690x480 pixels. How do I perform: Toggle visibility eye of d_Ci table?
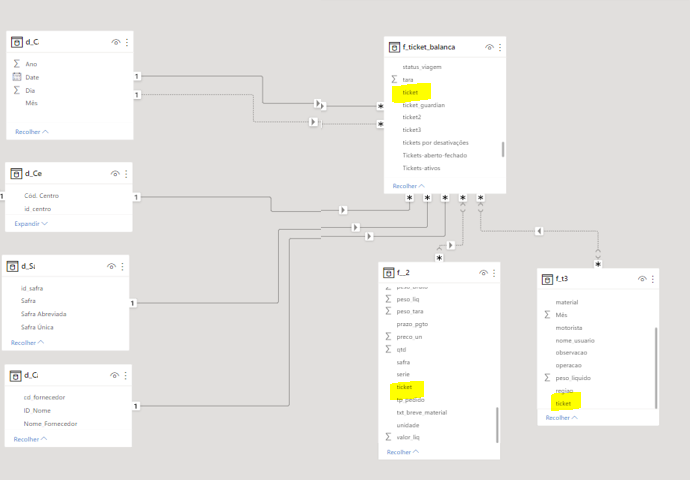114,375
